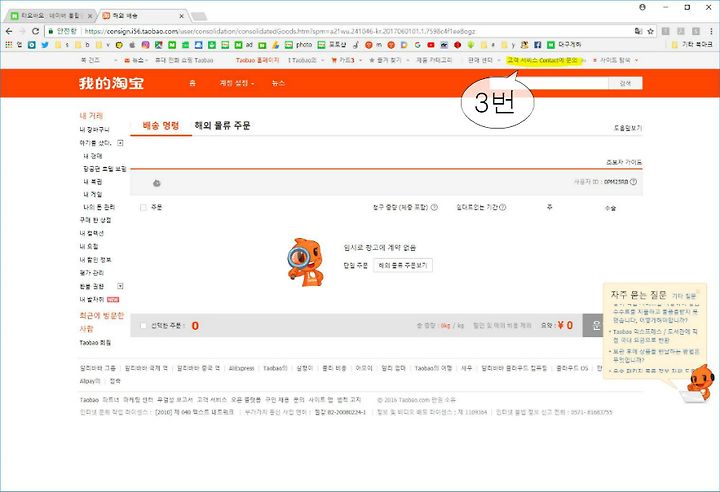This screenshot has height=492, width=720.
Task: Open the new tab button
Action: pyautogui.click(x=199, y=17)
